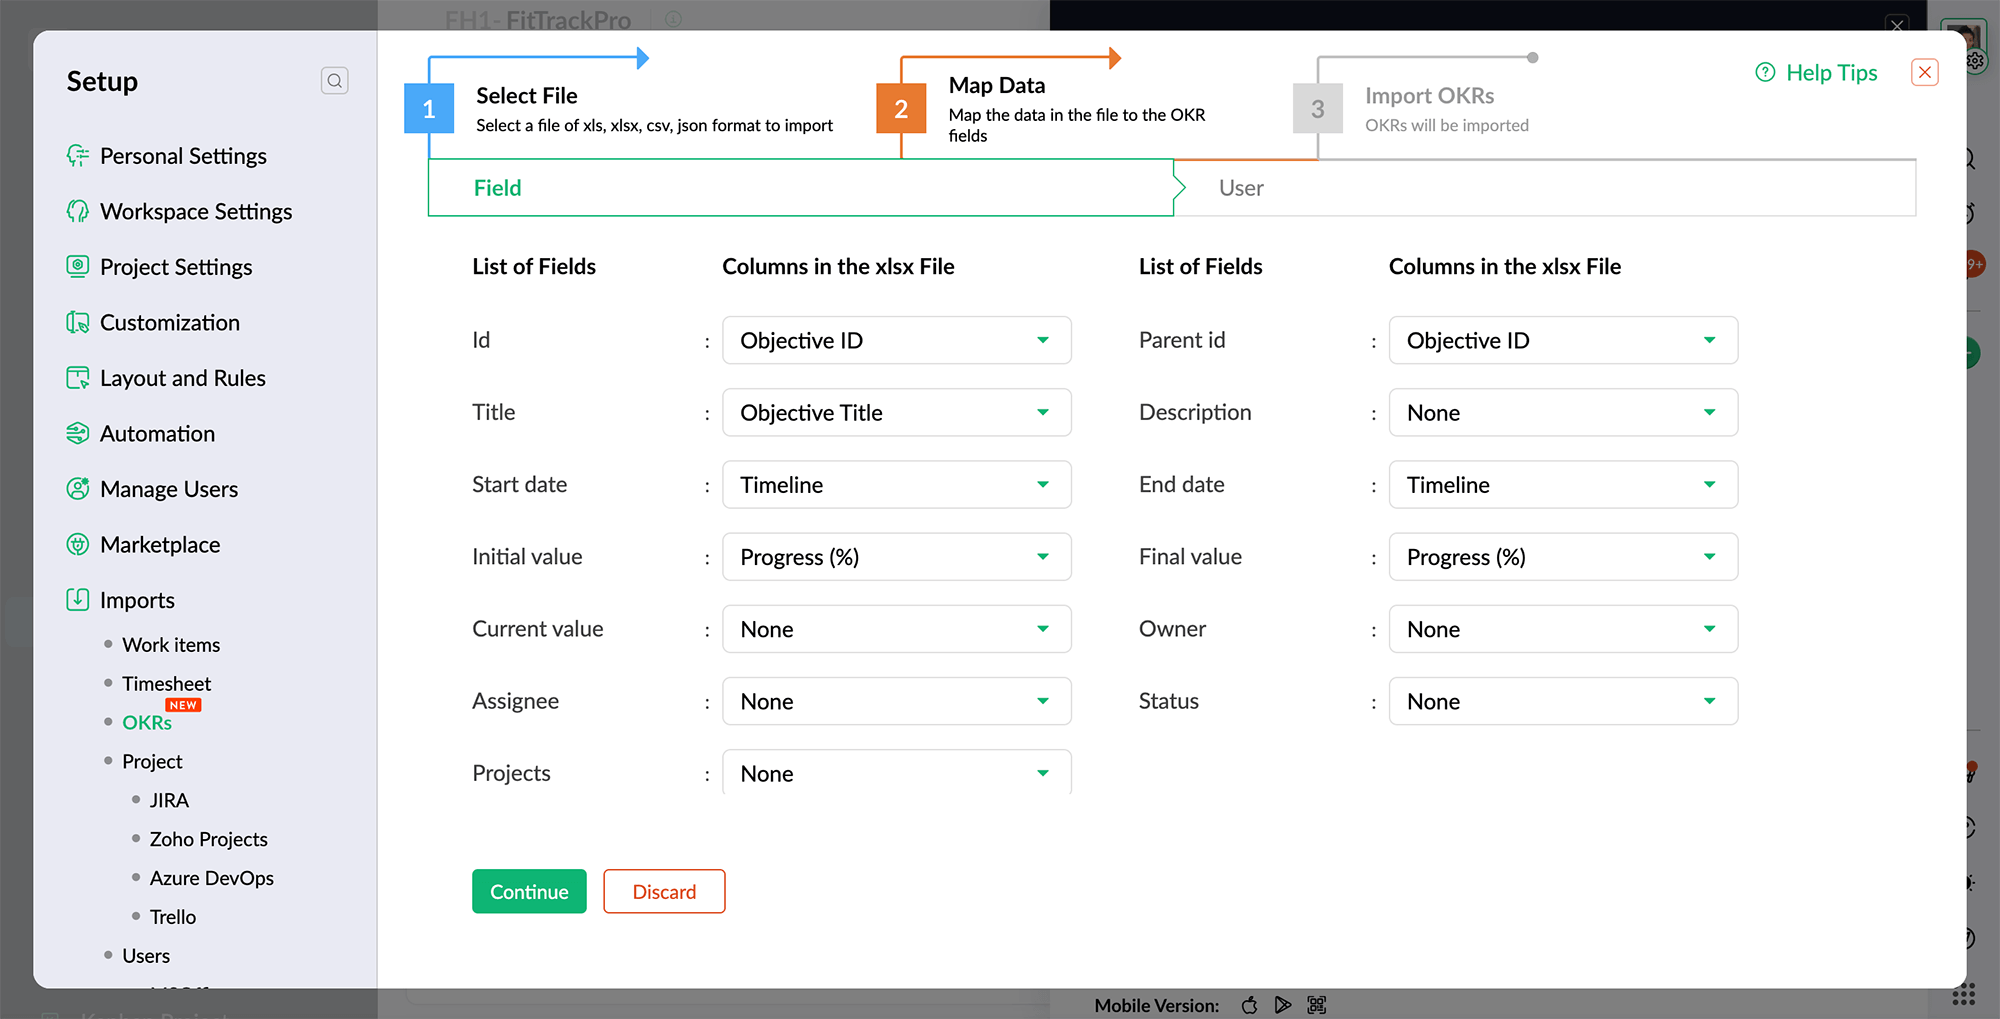2000x1019 pixels.
Task: Switch to the User tab
Action: click(x=1241, y=188)
